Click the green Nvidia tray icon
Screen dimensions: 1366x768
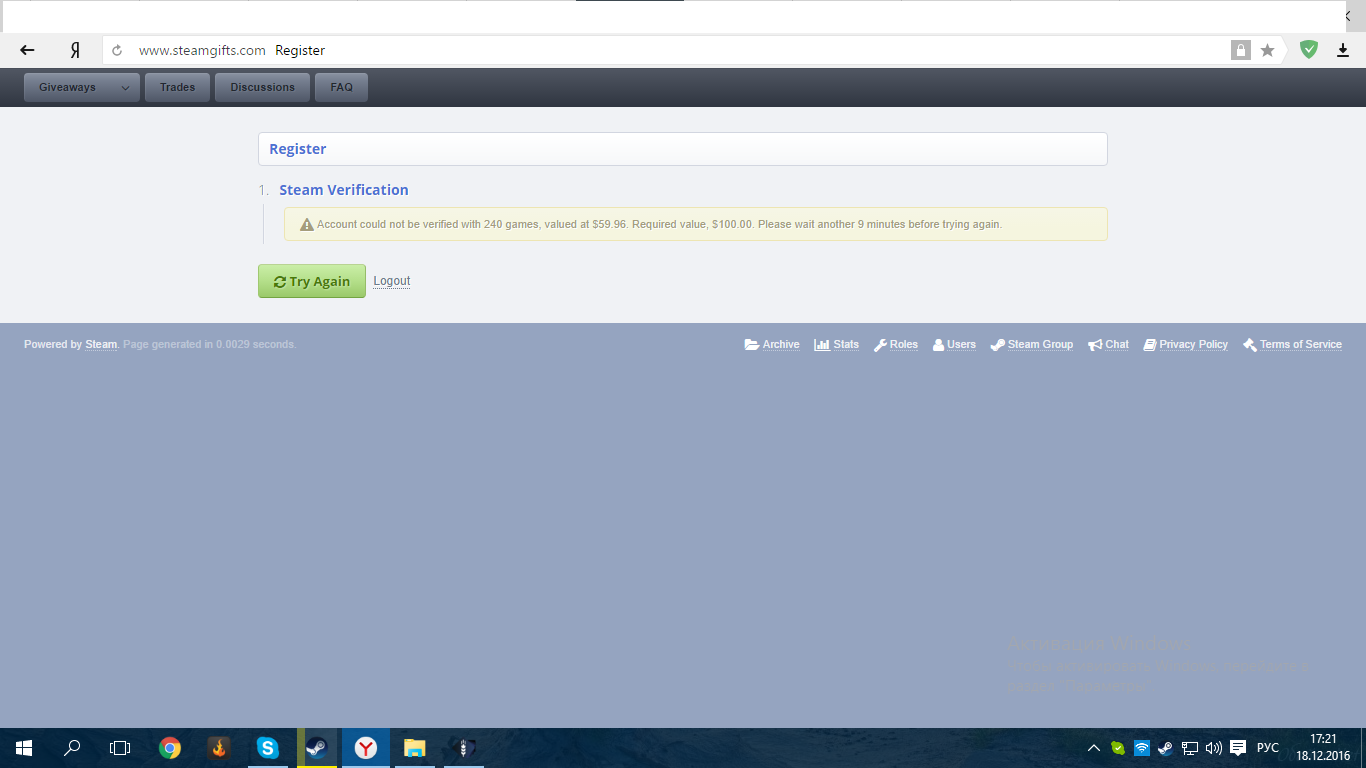[1118, 748]
